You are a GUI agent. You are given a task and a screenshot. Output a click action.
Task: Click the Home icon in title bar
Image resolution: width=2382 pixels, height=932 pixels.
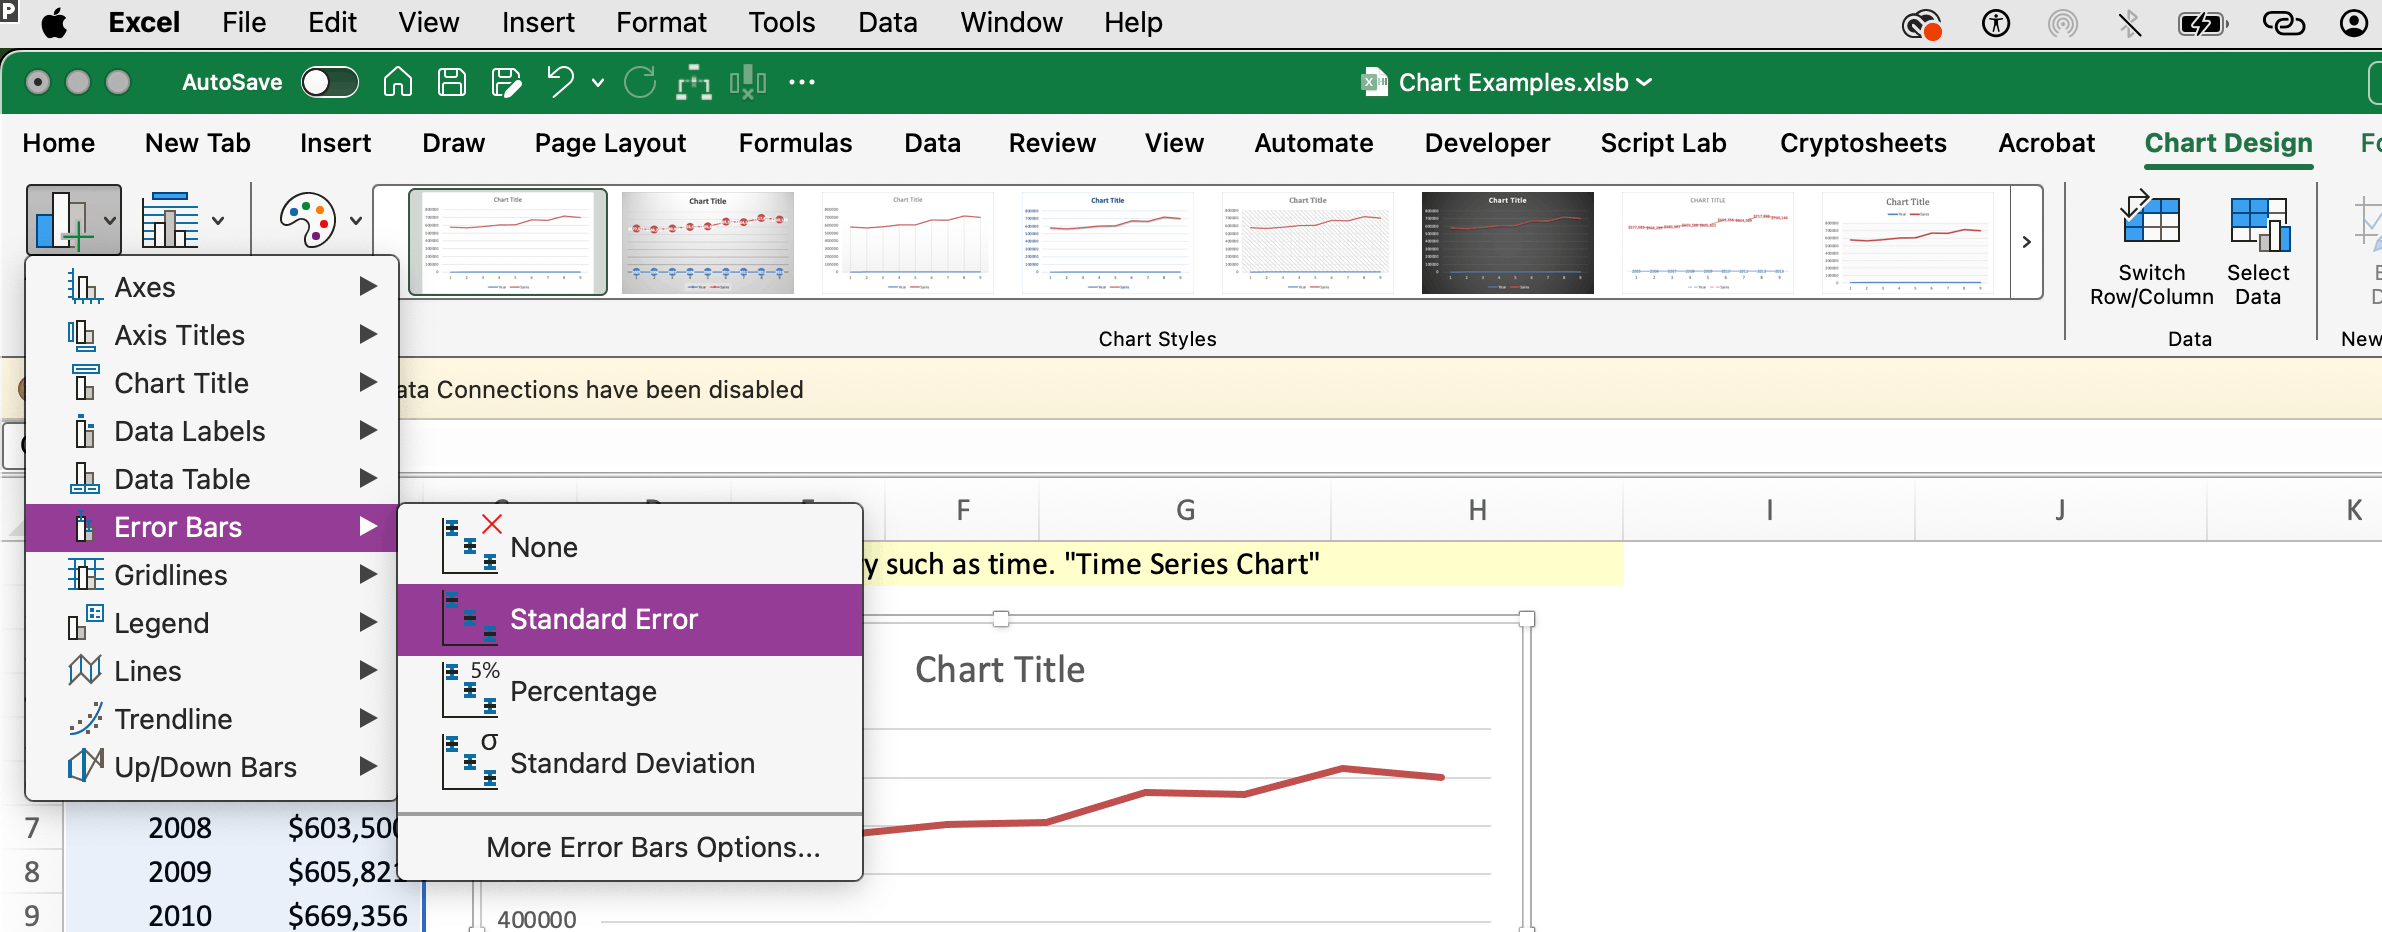(x=398, y=82)
